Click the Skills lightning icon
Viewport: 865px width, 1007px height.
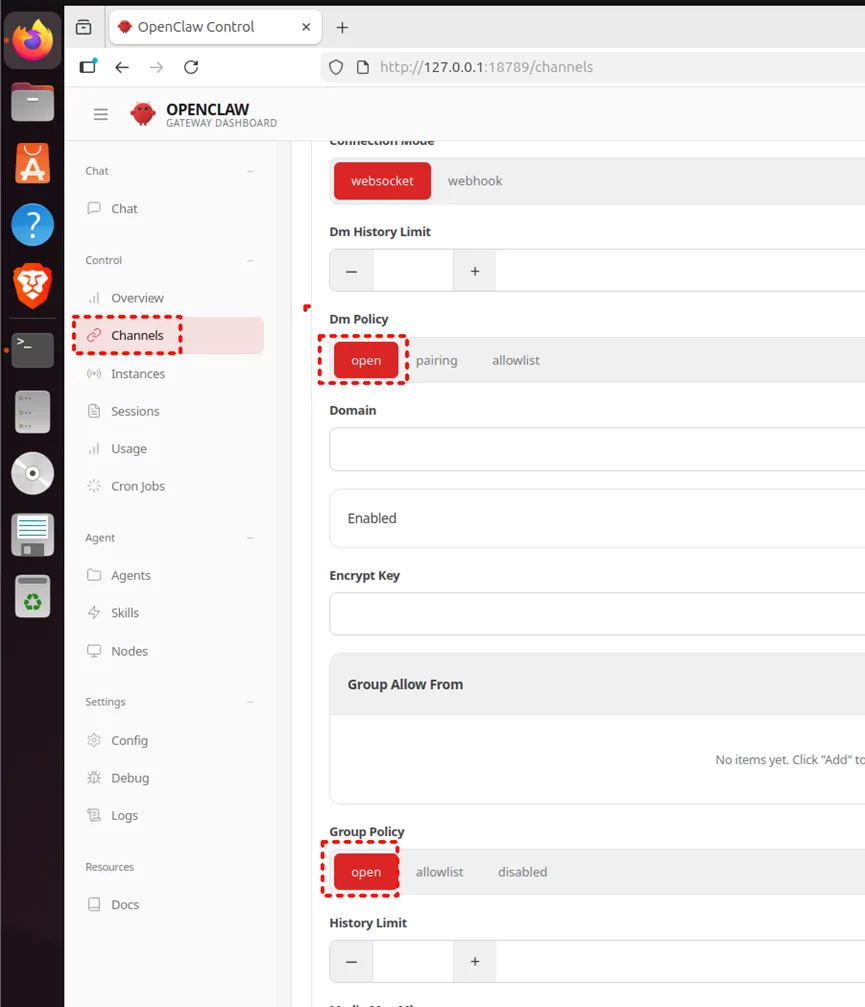click(x=94, y=613)
